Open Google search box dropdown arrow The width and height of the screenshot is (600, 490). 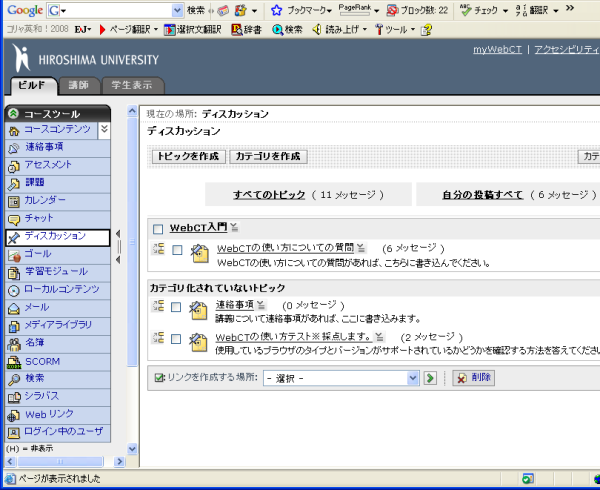pyautogui.click(x=177, y=11)
